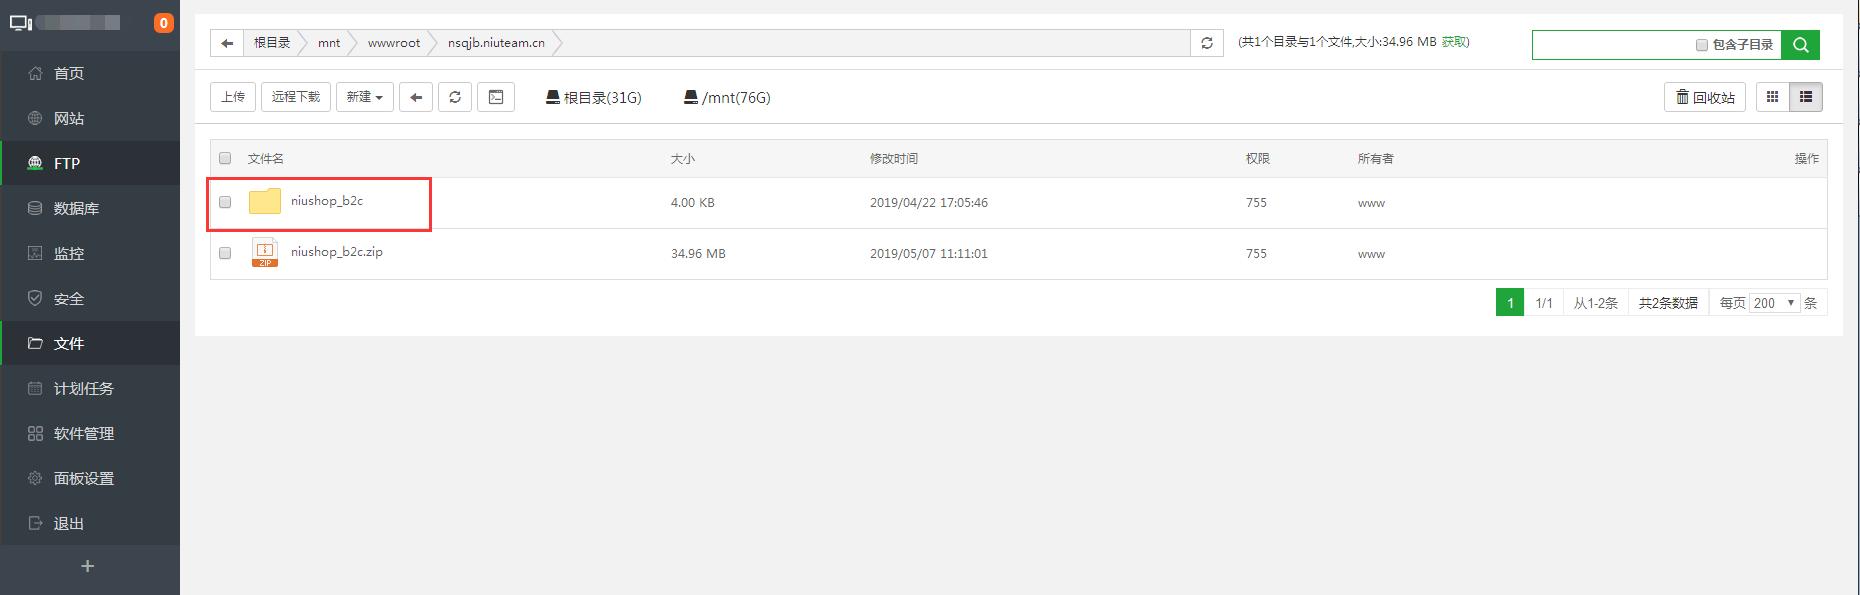Click the green search magnifier button
The image size is (1860, 595).
click(1800, 44)
